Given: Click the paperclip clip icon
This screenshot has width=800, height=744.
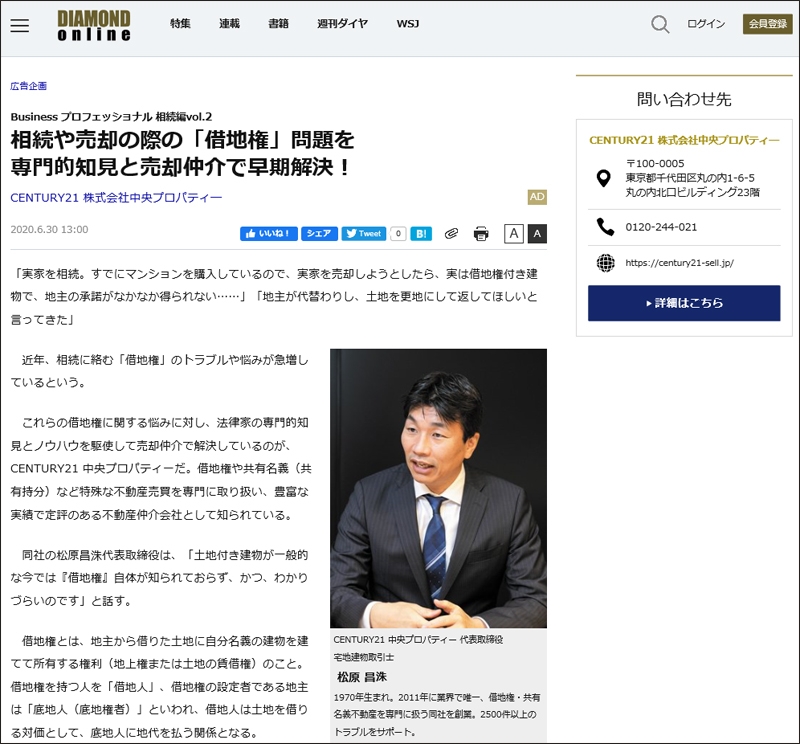Looking at the screenshot, I should click(451, 234).
